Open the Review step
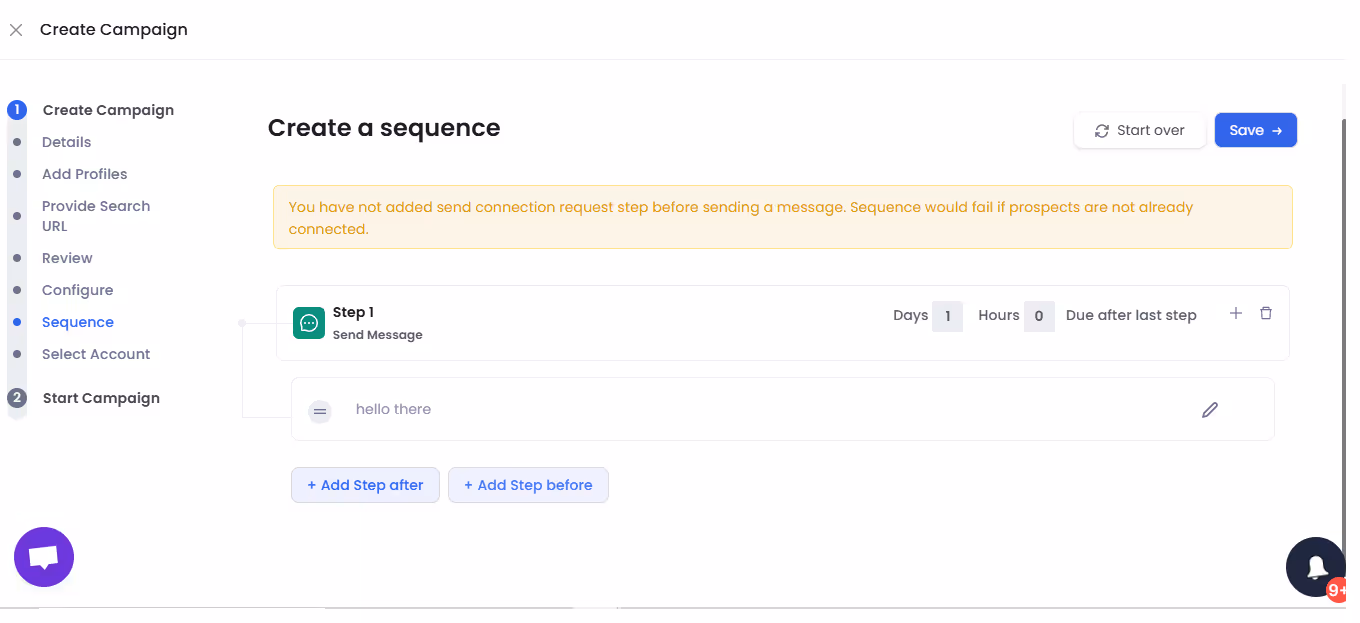 coord(67,258)
